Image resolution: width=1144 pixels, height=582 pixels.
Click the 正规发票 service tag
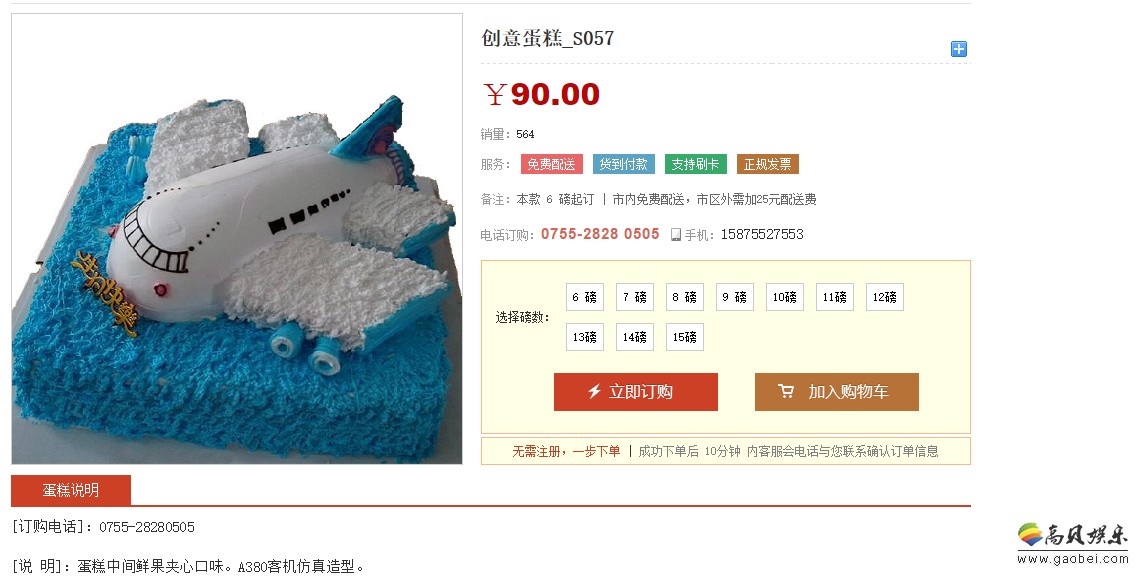768,164
